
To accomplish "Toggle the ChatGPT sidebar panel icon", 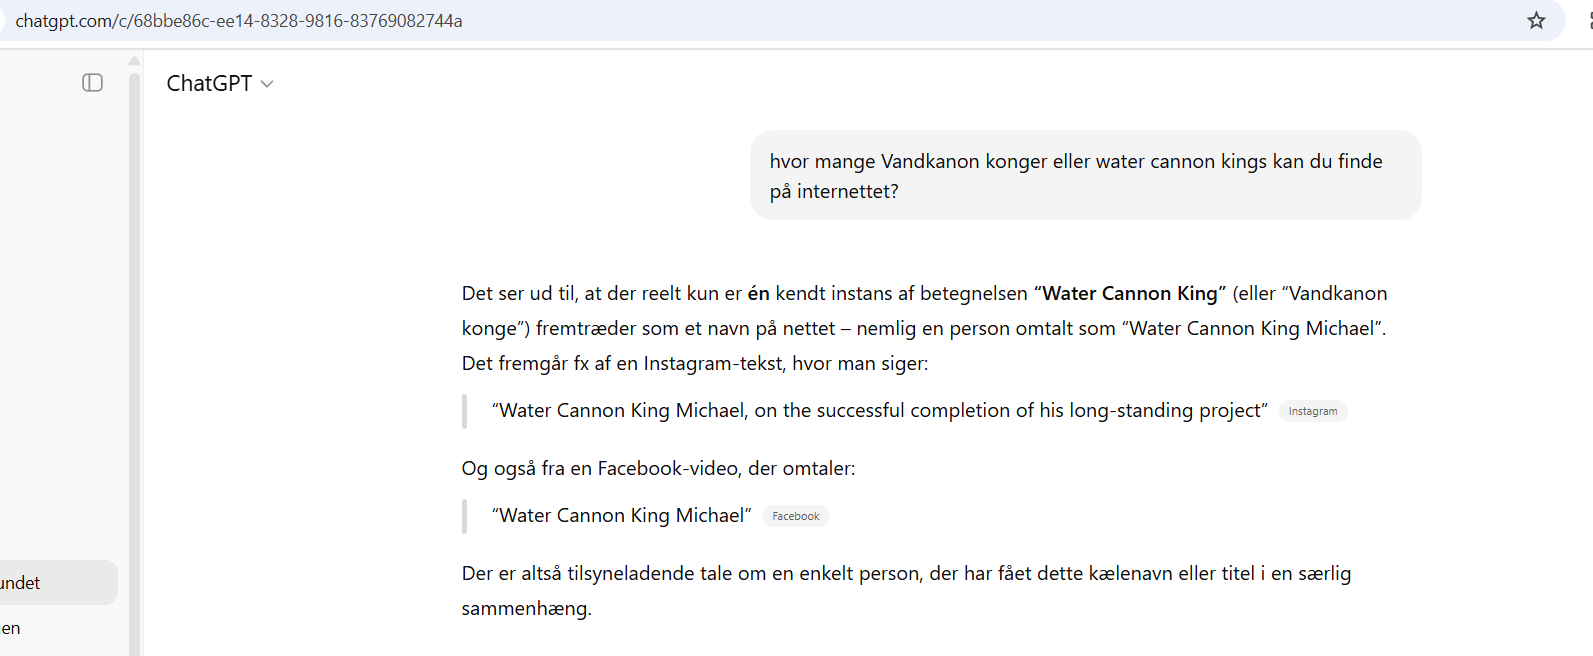I will click(92, 83).
